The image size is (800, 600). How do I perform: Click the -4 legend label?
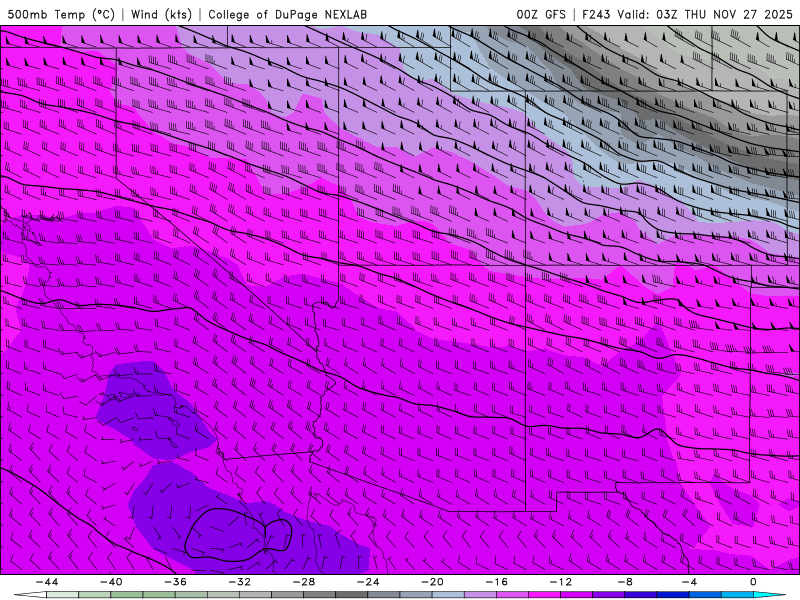689,582
